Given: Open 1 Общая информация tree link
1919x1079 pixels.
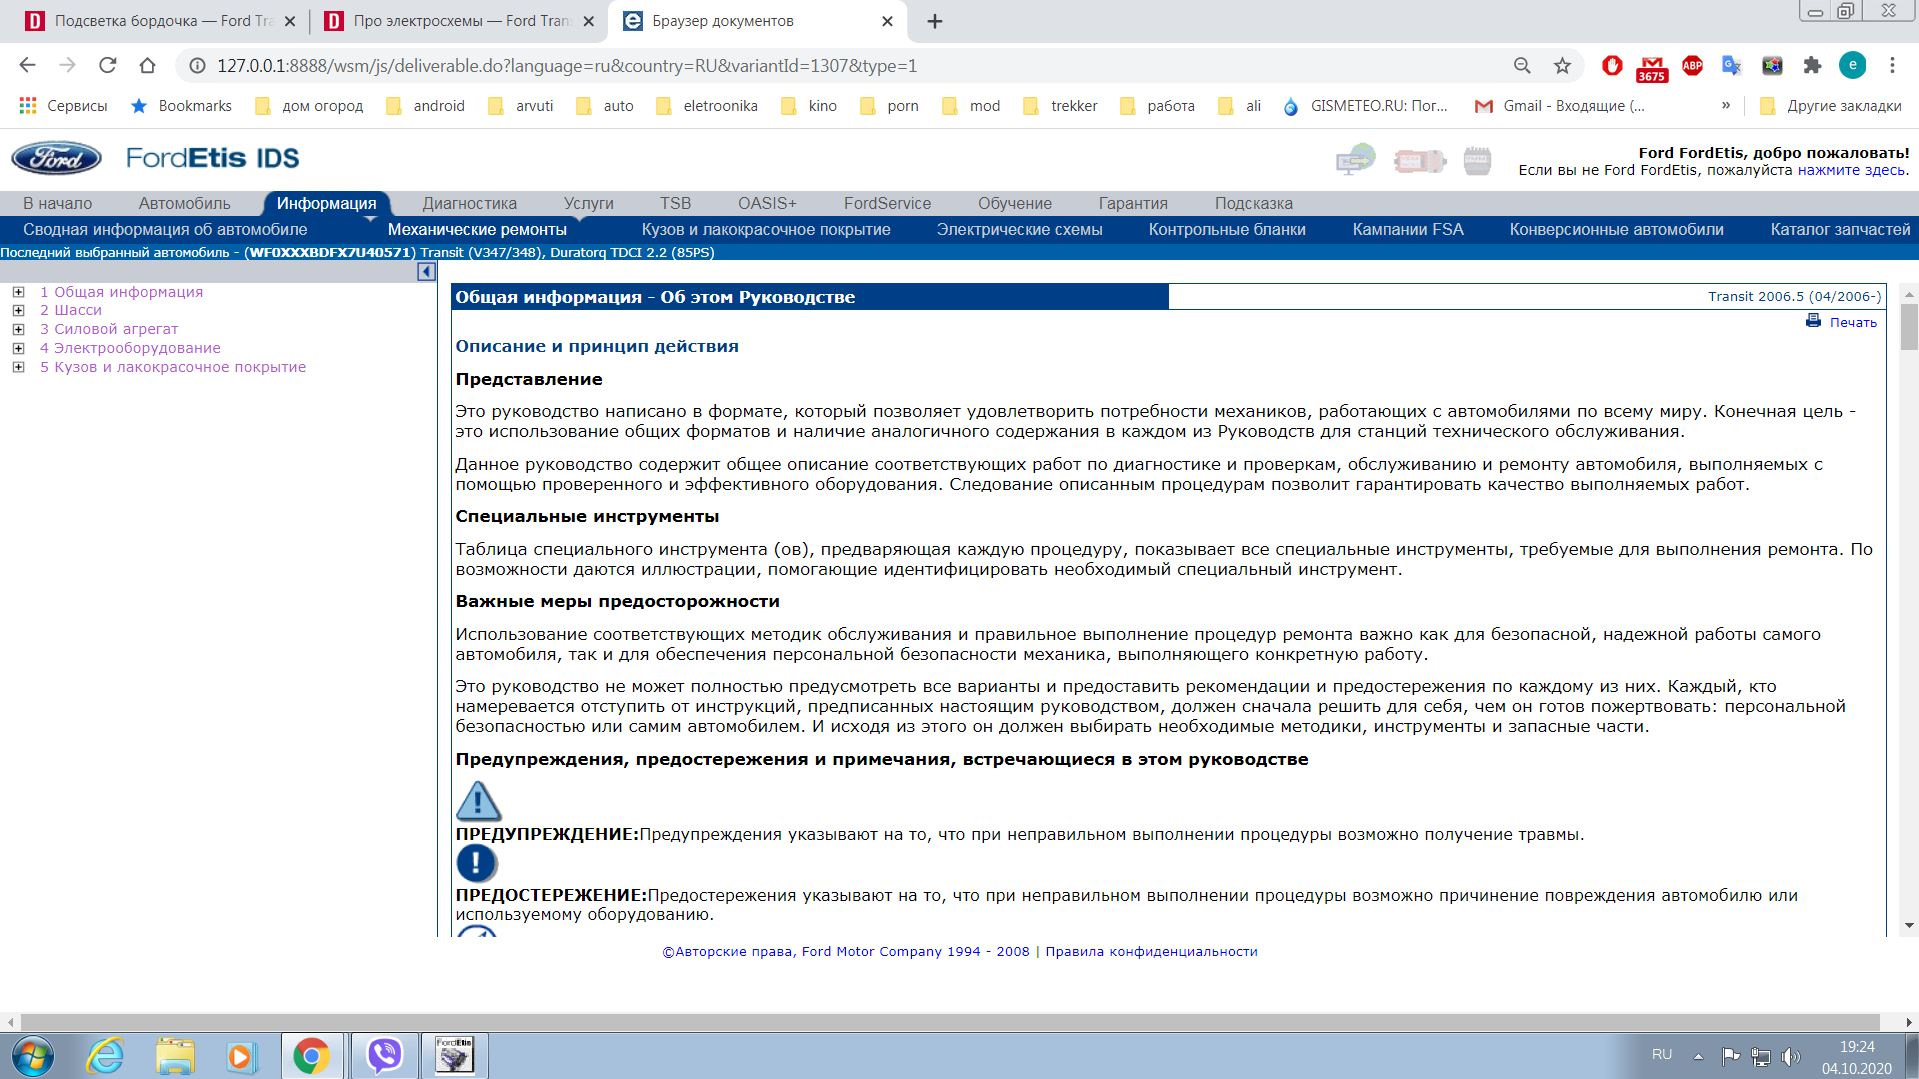Looking at the screenshot, I should click(121, 292).
